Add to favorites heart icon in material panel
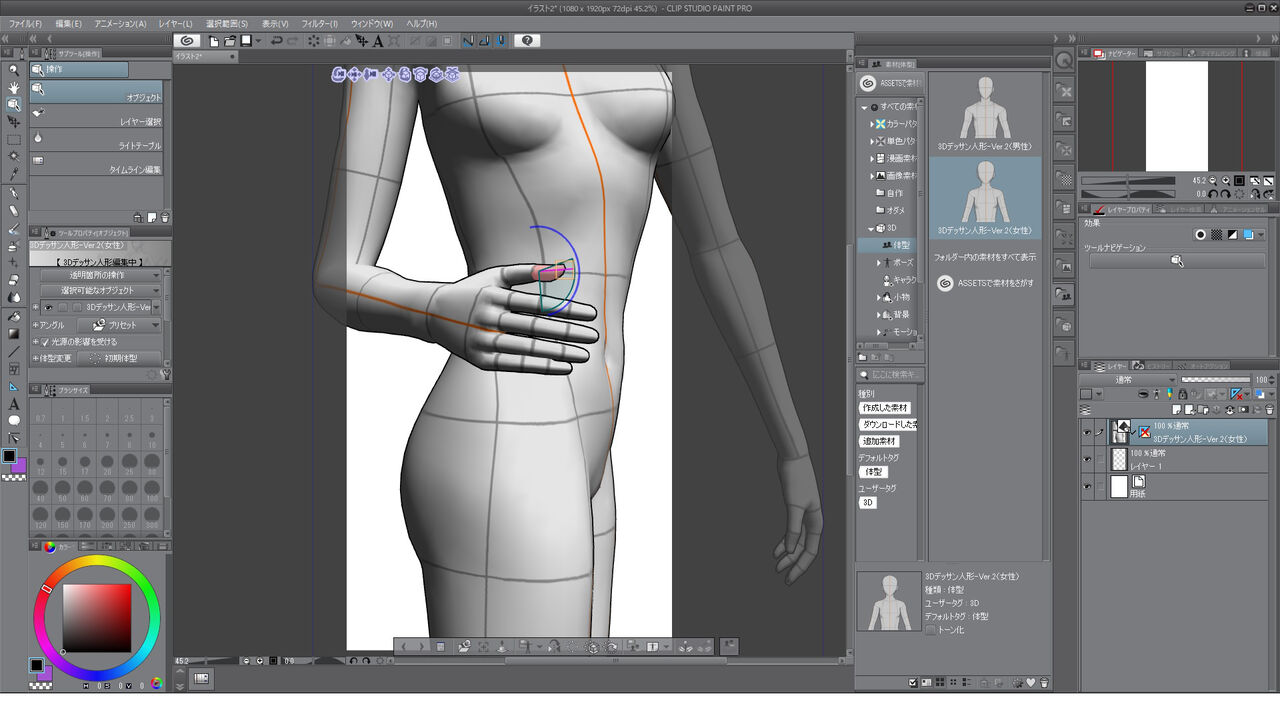1280x720 pixels. pyautogui.click(x=1031, y=683)
